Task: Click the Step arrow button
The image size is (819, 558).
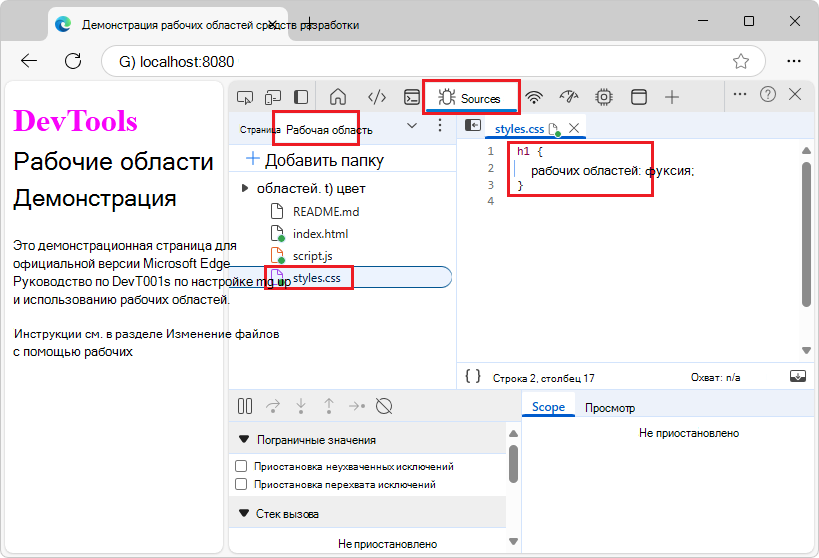Action: coord(357,406)
